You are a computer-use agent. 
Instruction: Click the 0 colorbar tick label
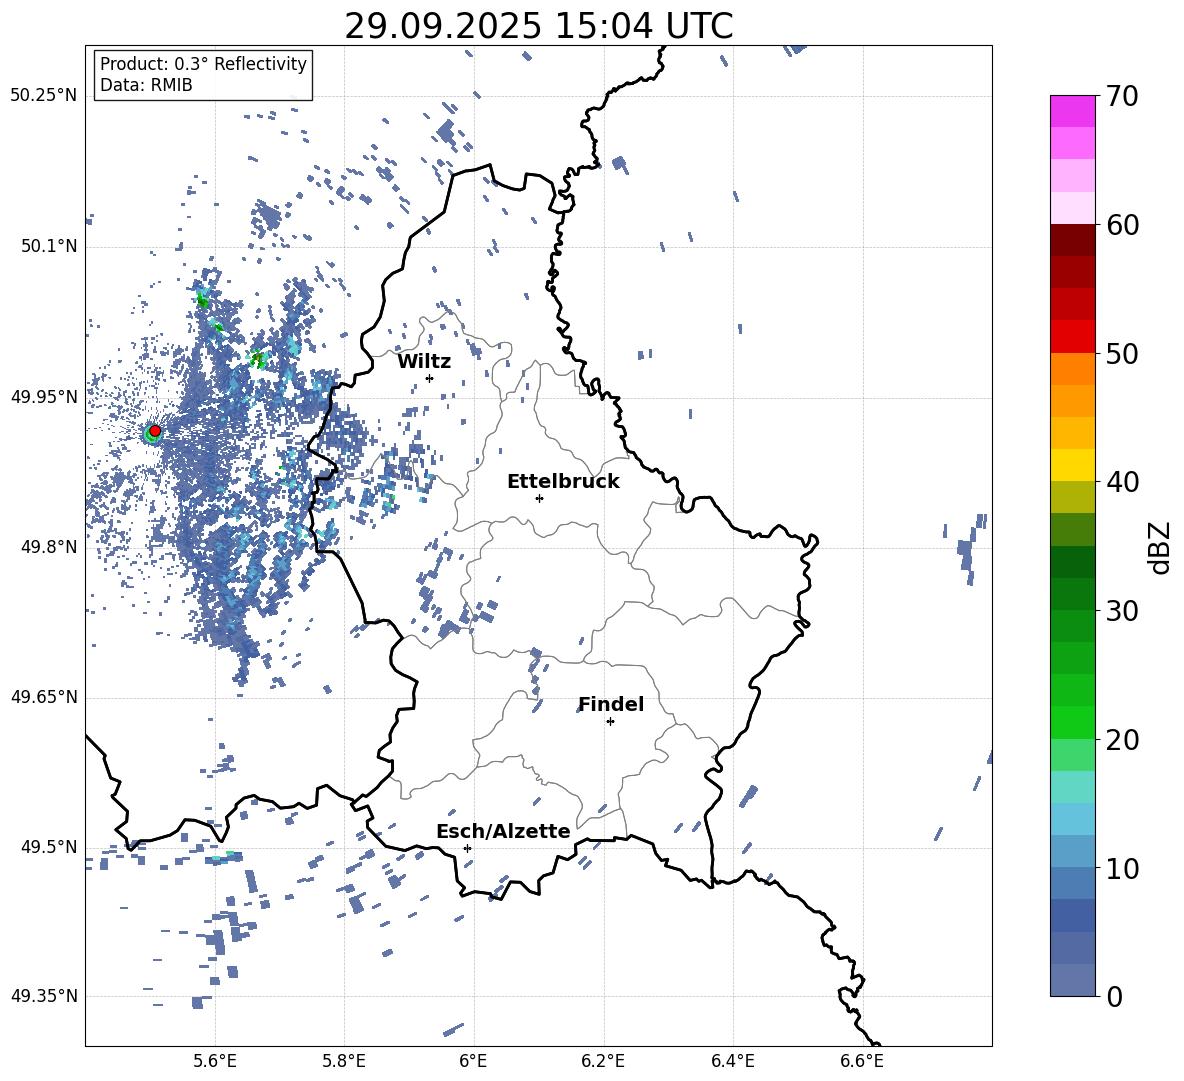point(1113,997)
